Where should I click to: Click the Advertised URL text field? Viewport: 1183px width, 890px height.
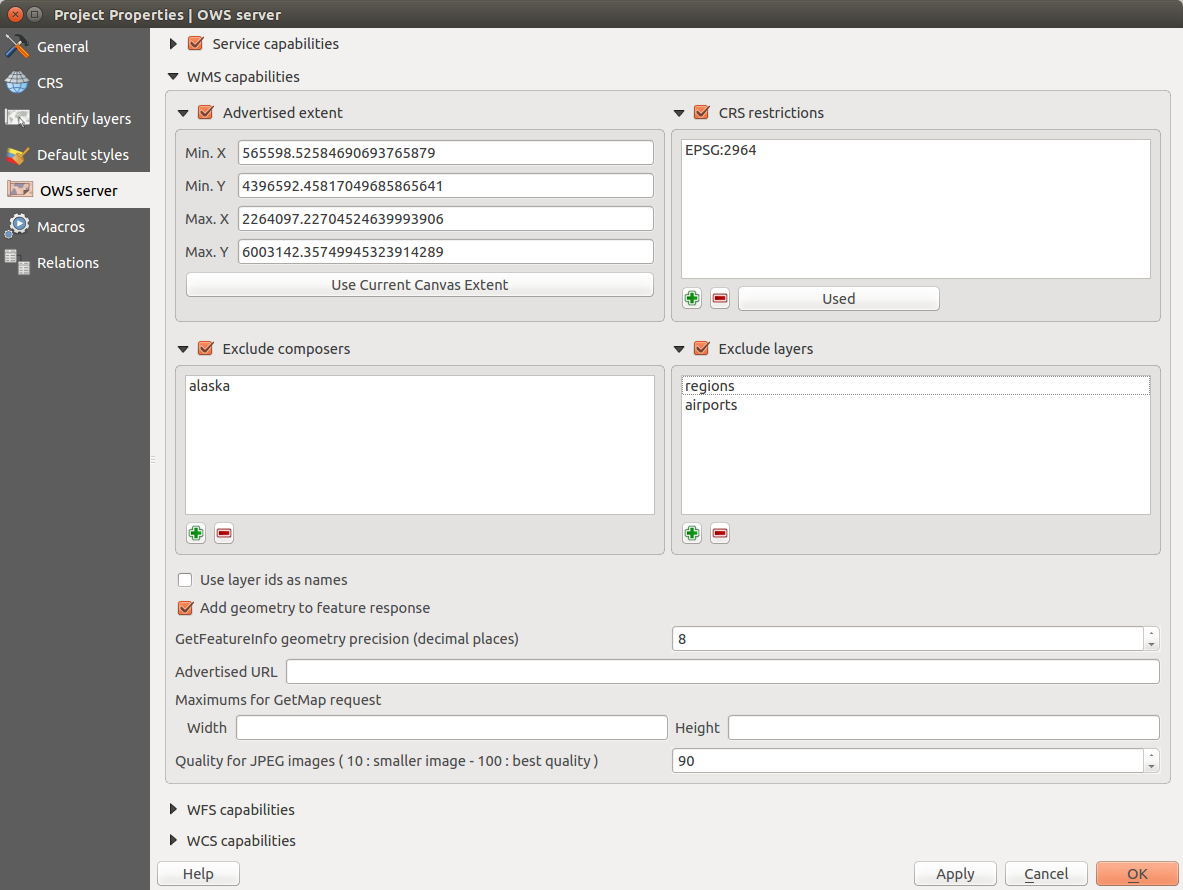(722, 672)
